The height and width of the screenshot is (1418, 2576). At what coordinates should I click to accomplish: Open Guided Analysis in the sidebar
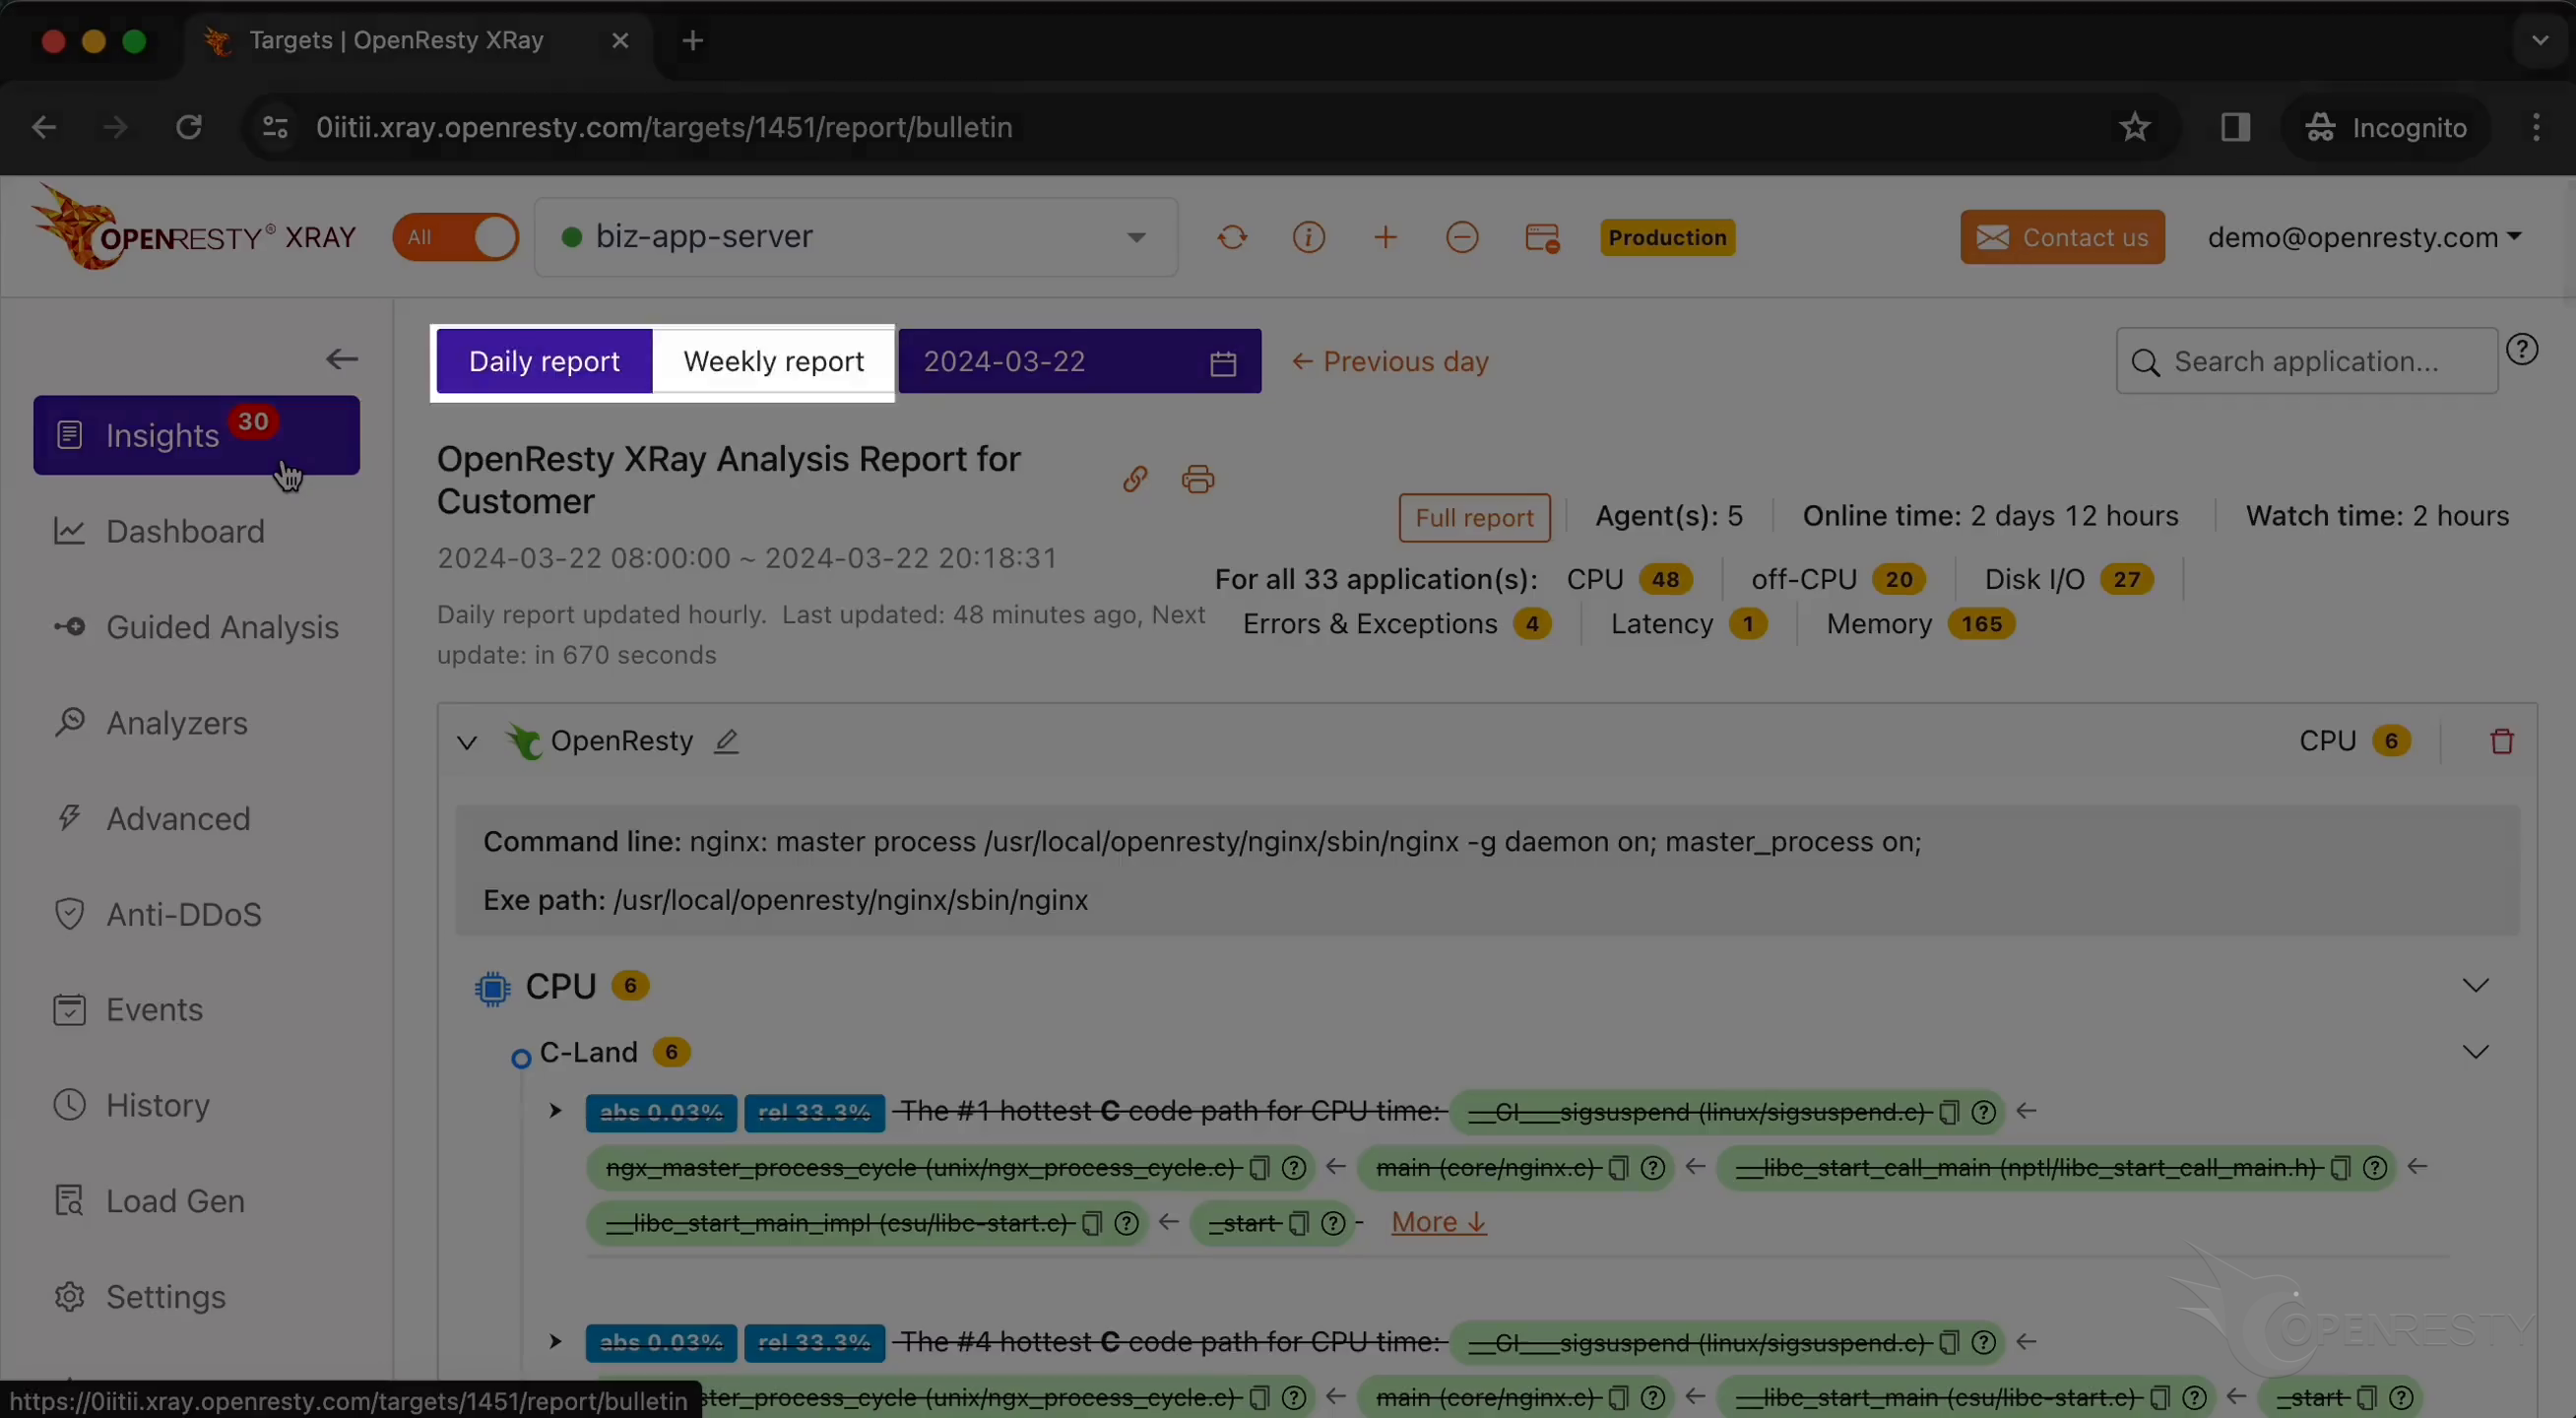point(196,627)
